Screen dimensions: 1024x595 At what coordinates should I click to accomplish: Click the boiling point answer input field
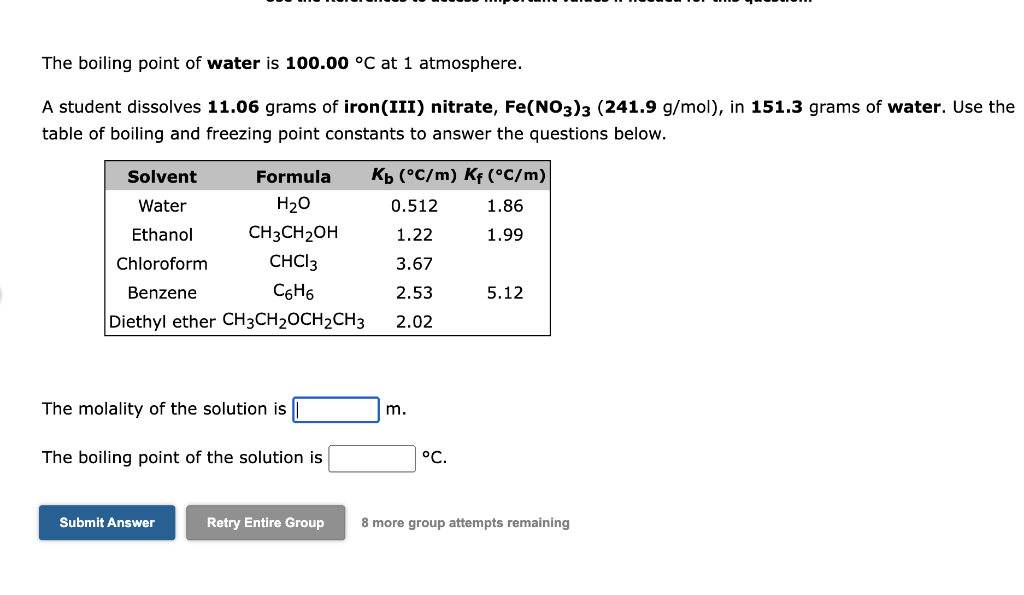(x=371, y=458)
